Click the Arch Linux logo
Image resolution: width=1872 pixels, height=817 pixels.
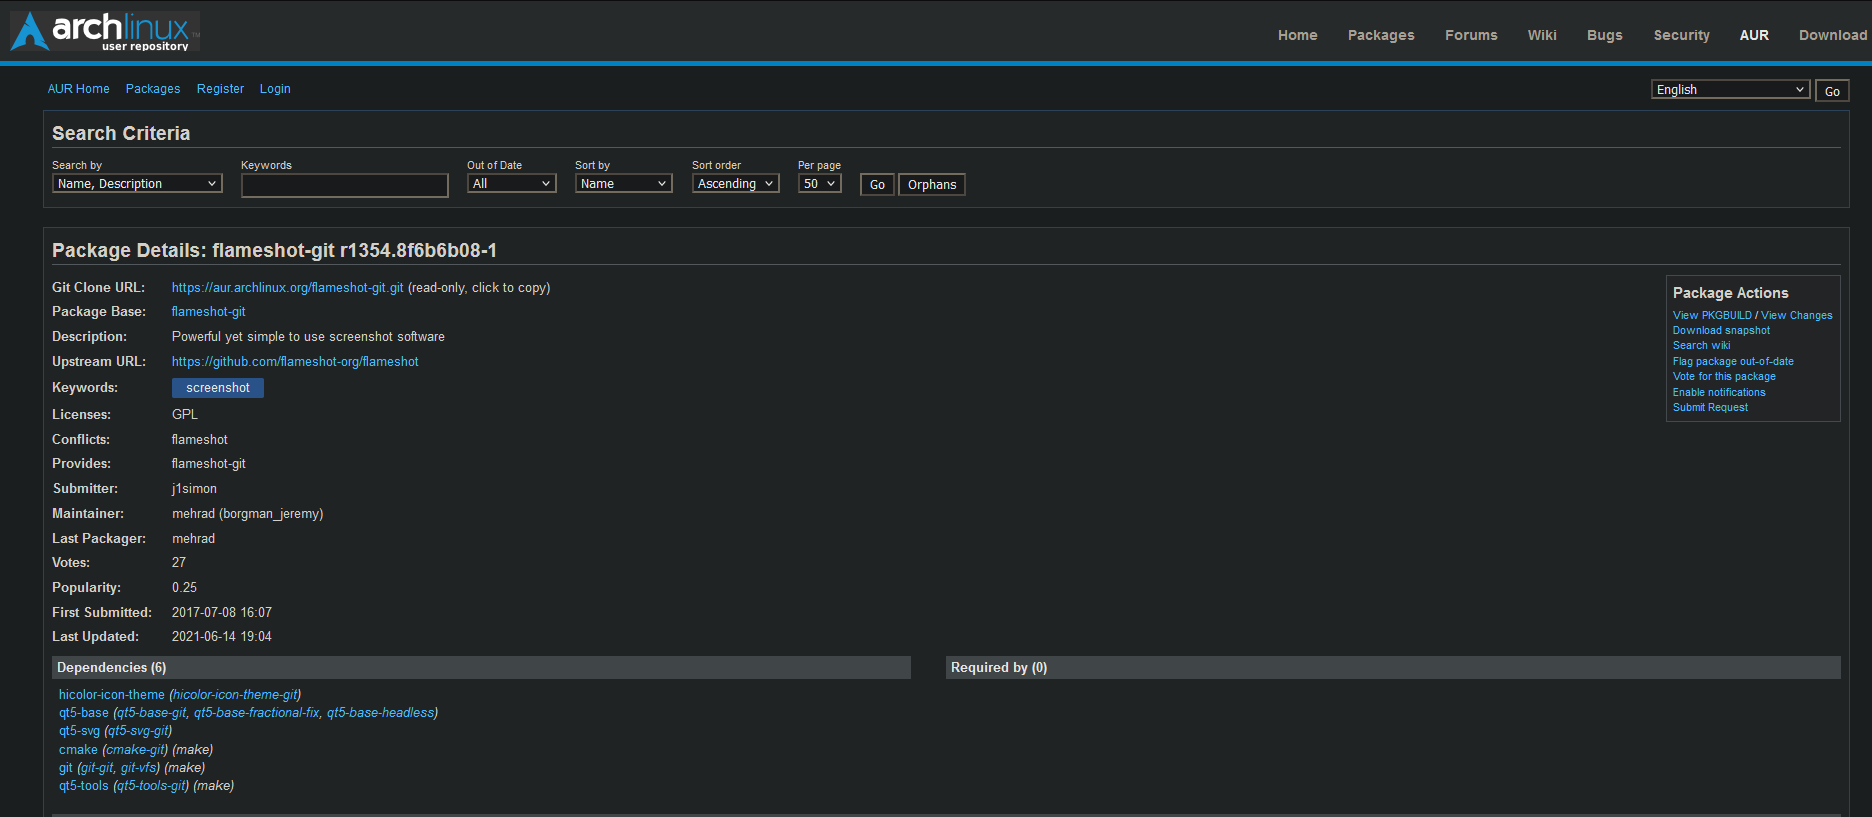tap(105, 31)
